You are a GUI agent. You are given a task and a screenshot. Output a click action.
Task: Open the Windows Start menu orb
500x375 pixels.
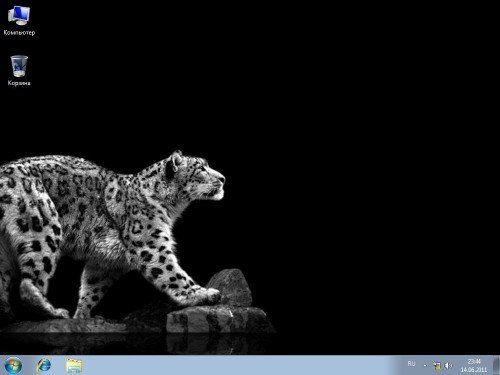(x=13, y=365)
